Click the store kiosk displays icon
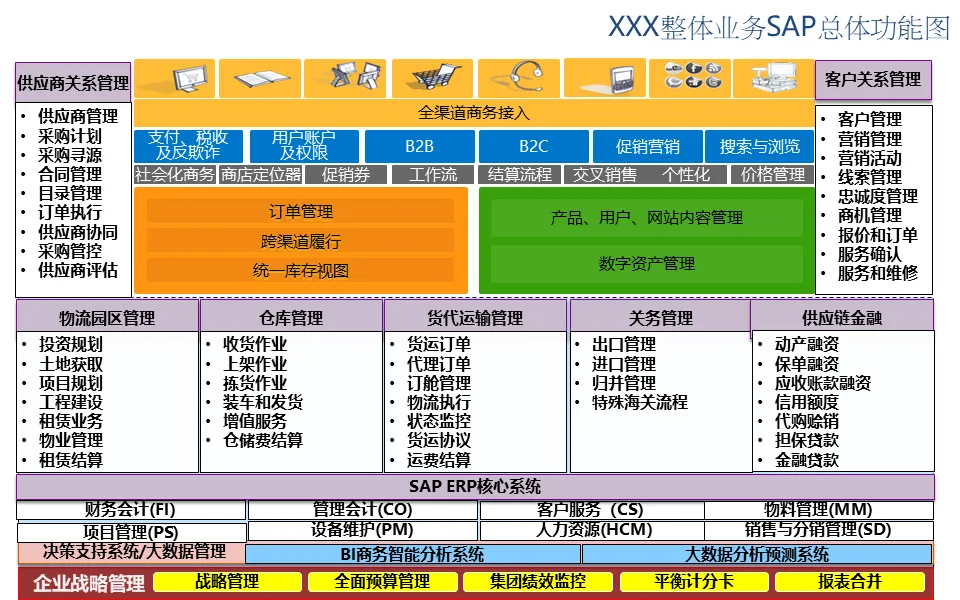Viewport: 960px width, 600px height. pyautogui.click(x=345, y=78)
